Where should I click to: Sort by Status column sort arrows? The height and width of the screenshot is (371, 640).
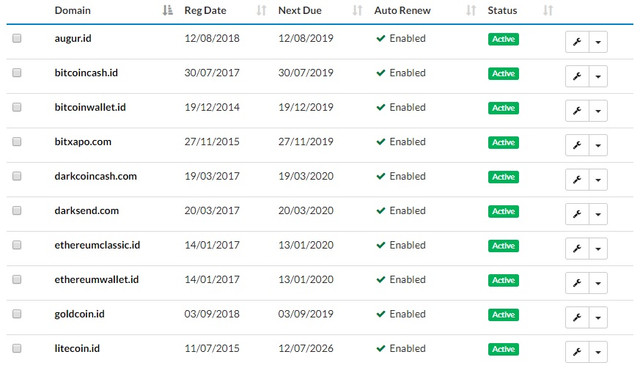click(x=548, y=11)
